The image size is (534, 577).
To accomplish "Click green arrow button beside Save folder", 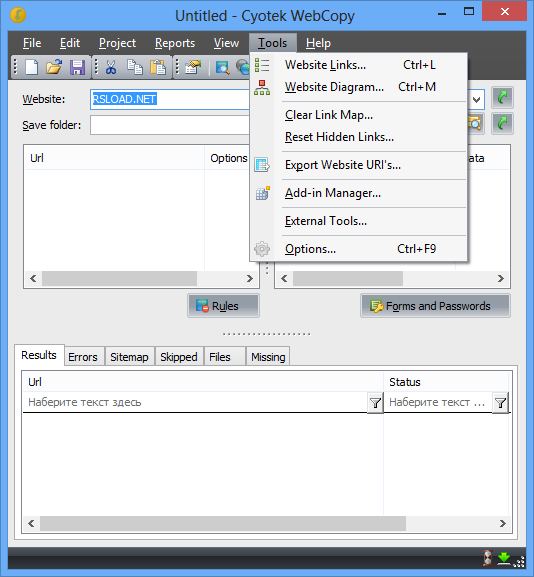I will tap(502, 123).
